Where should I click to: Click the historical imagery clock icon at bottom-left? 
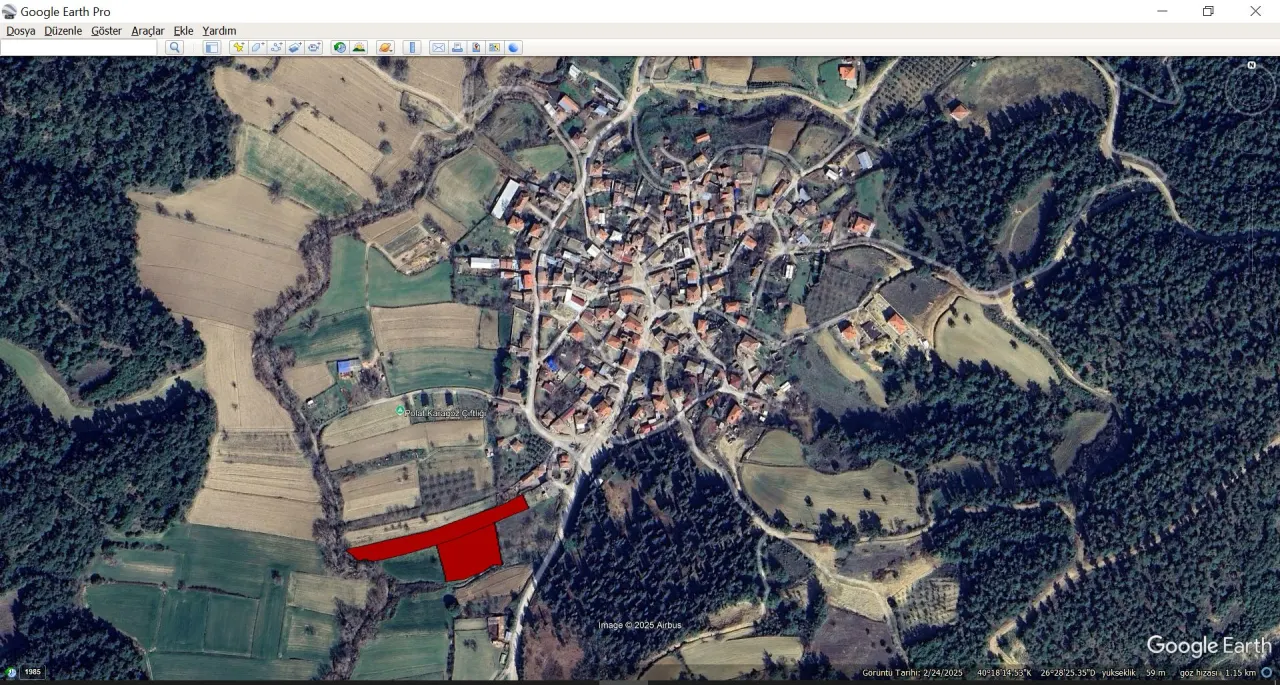pyautogui.click(x=10, y=672)
